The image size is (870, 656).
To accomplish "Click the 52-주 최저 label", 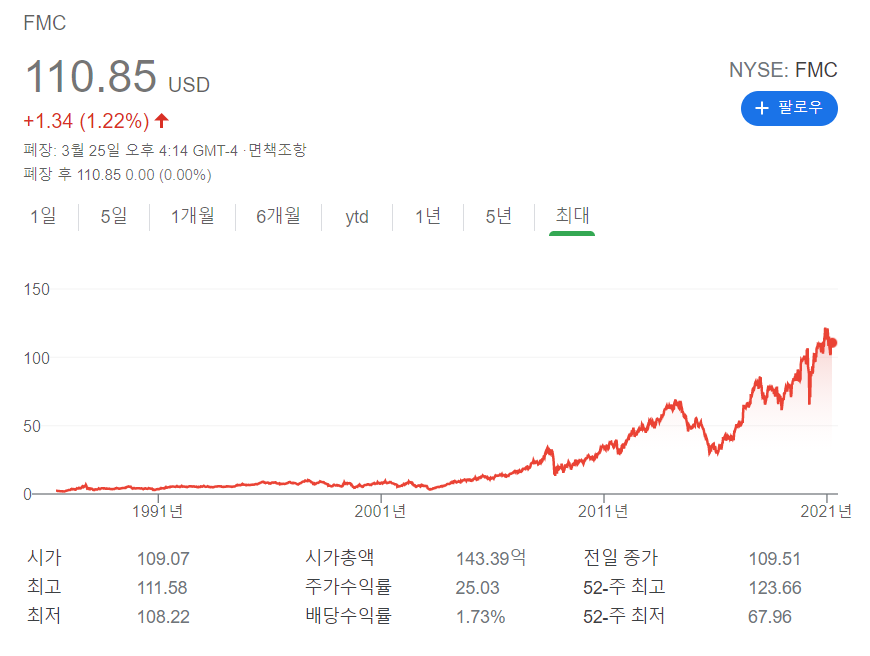I will (x=624, y=615).
